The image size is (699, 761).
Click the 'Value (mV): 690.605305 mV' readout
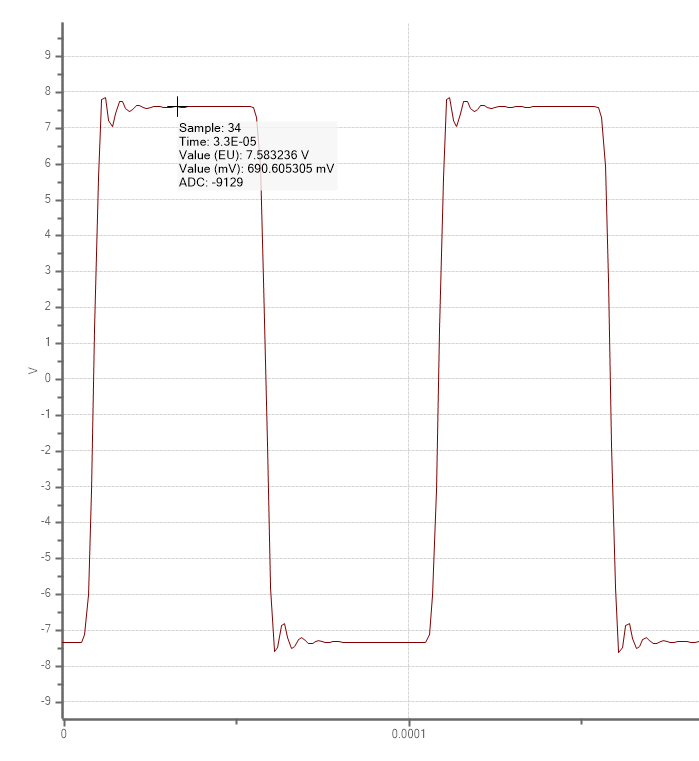[x=256, y=169]
